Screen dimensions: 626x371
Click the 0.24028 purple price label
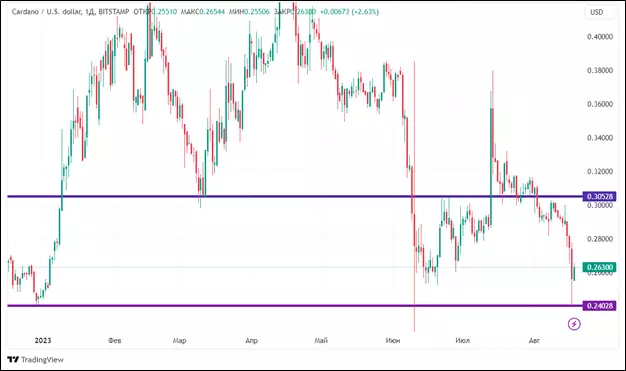tap(599, 306)
